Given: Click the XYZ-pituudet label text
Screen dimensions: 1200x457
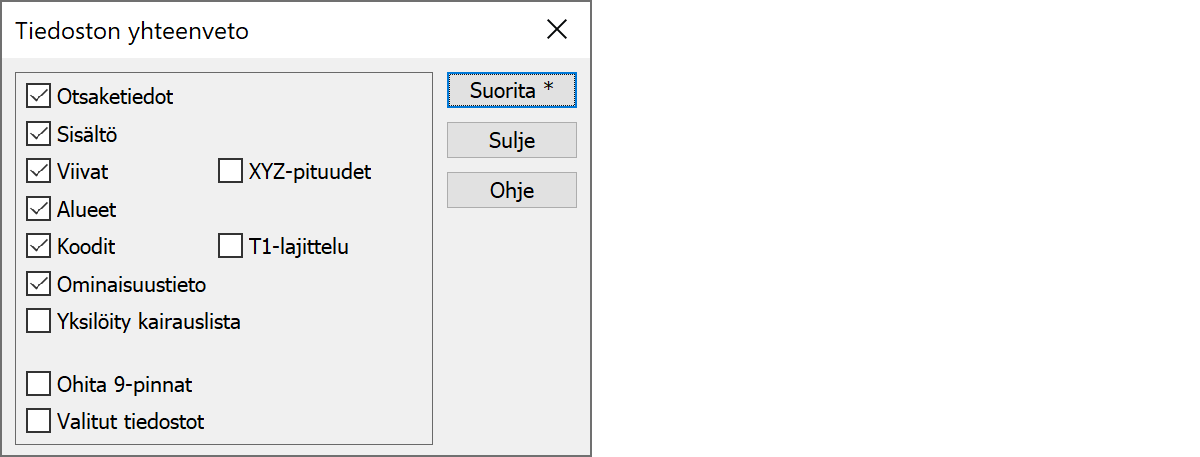Looking at the screenshot, I should [x=309, y=172].
